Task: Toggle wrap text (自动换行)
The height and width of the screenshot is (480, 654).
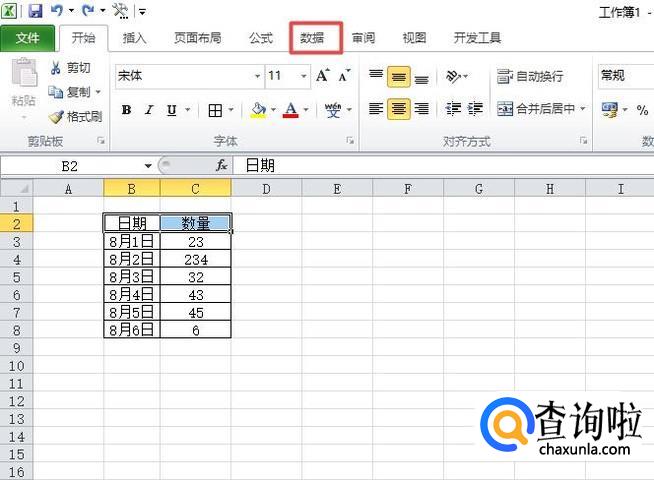Action: click(x=531, y=76)
